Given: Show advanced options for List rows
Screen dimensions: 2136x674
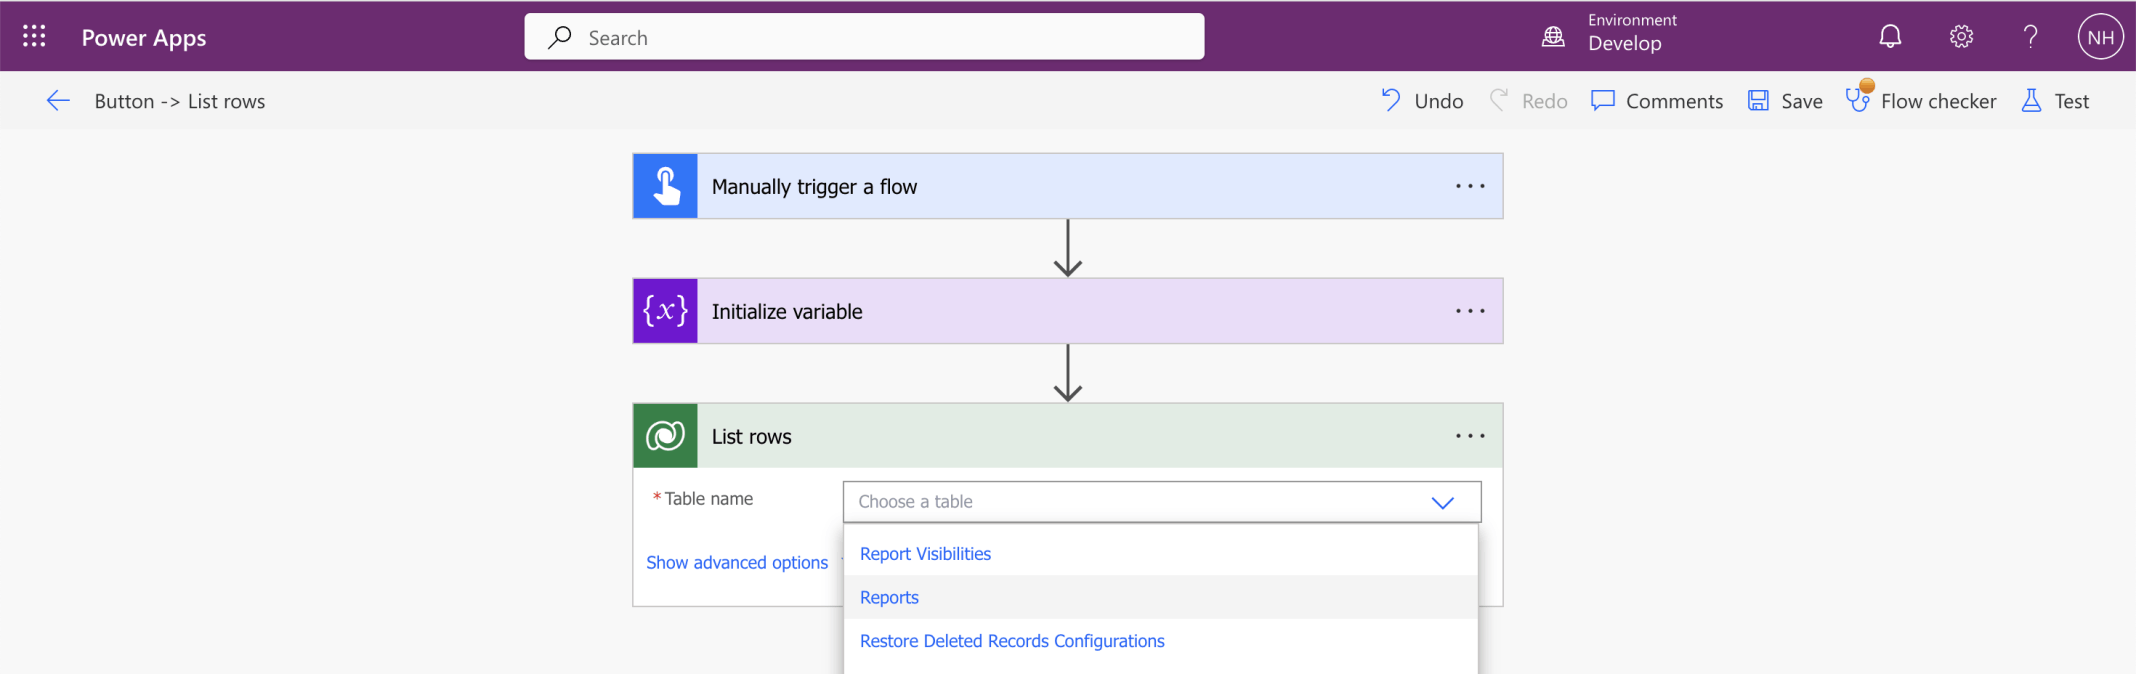Looking at the screenshot, I should click(737, 563).
